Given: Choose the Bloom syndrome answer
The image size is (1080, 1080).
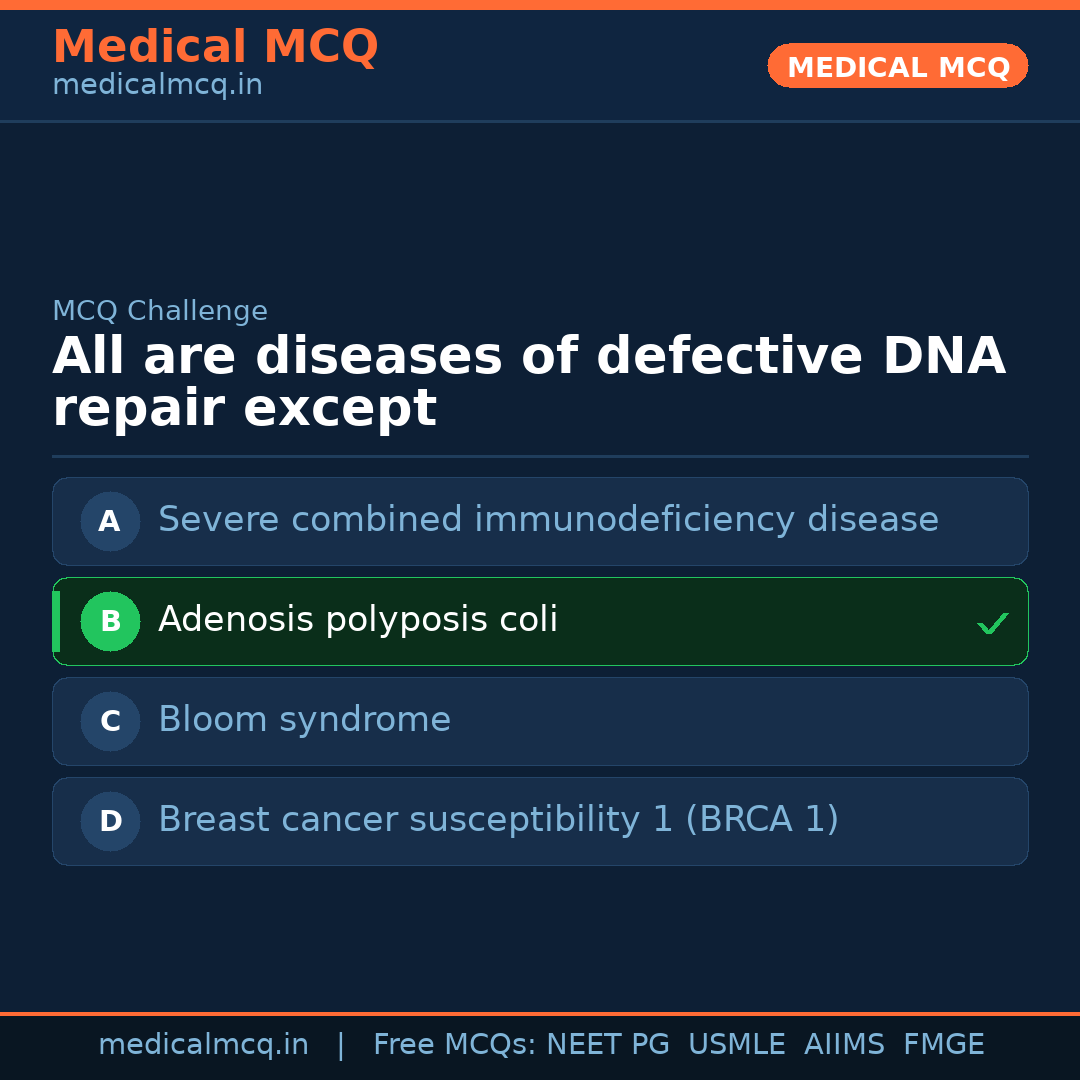Looking at the screenshot, I should pos(304,720).
